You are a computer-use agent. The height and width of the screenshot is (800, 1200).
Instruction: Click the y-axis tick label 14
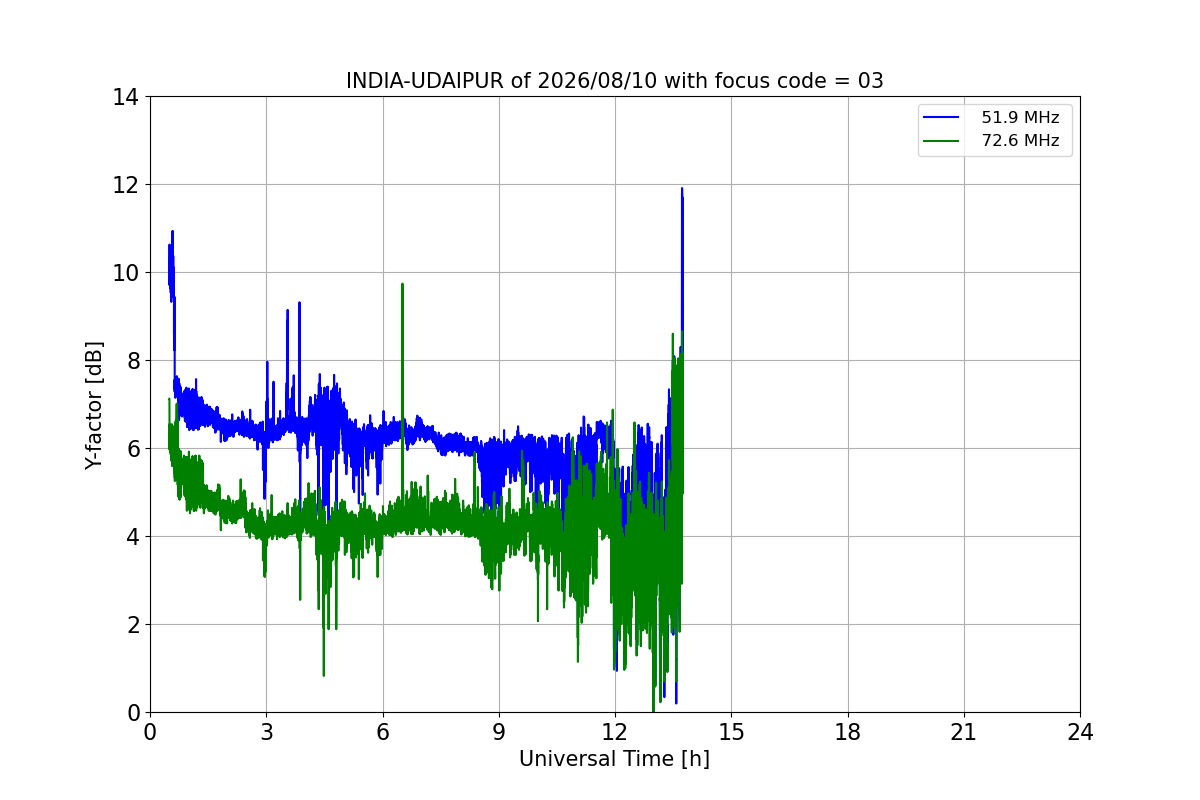tap(126, 97)
